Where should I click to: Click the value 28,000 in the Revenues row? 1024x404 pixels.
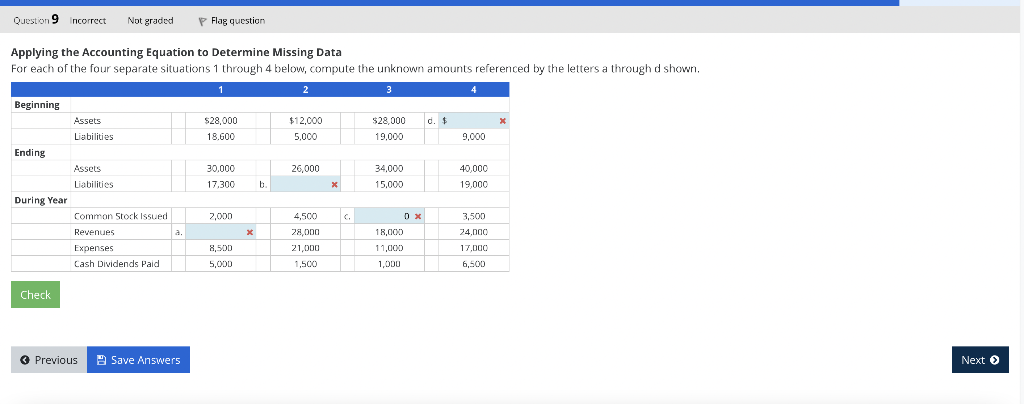click(305, 232)
